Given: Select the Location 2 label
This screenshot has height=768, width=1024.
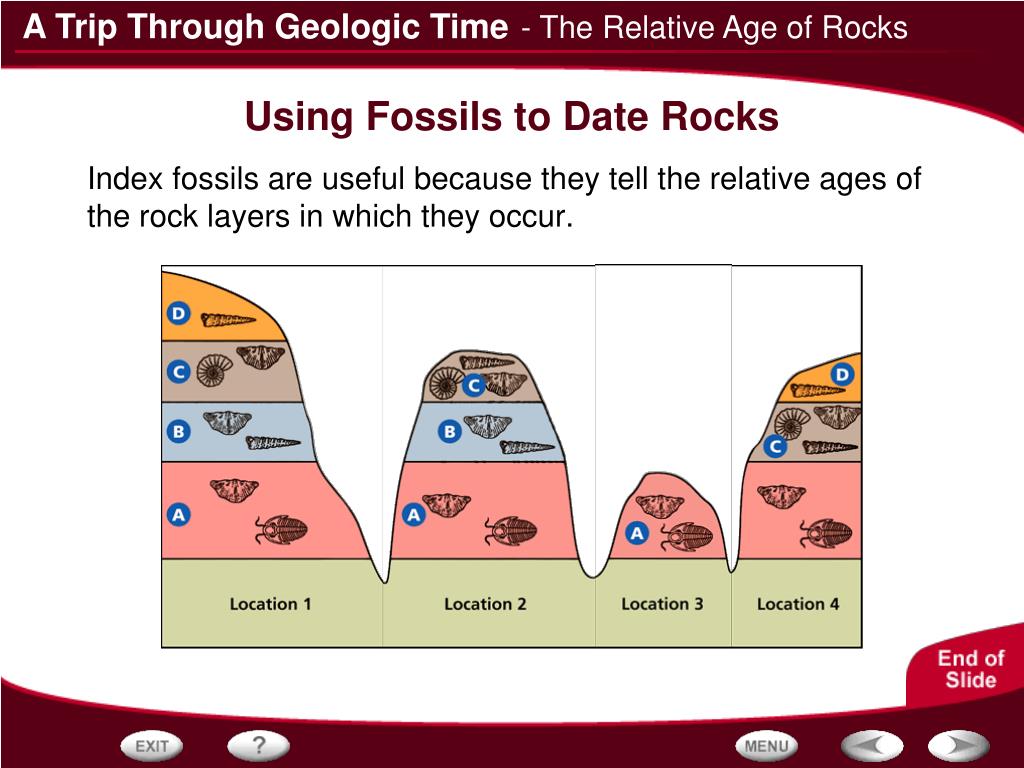Looking at the screenshot, I should pyautogui.click(x=484, y=603).
